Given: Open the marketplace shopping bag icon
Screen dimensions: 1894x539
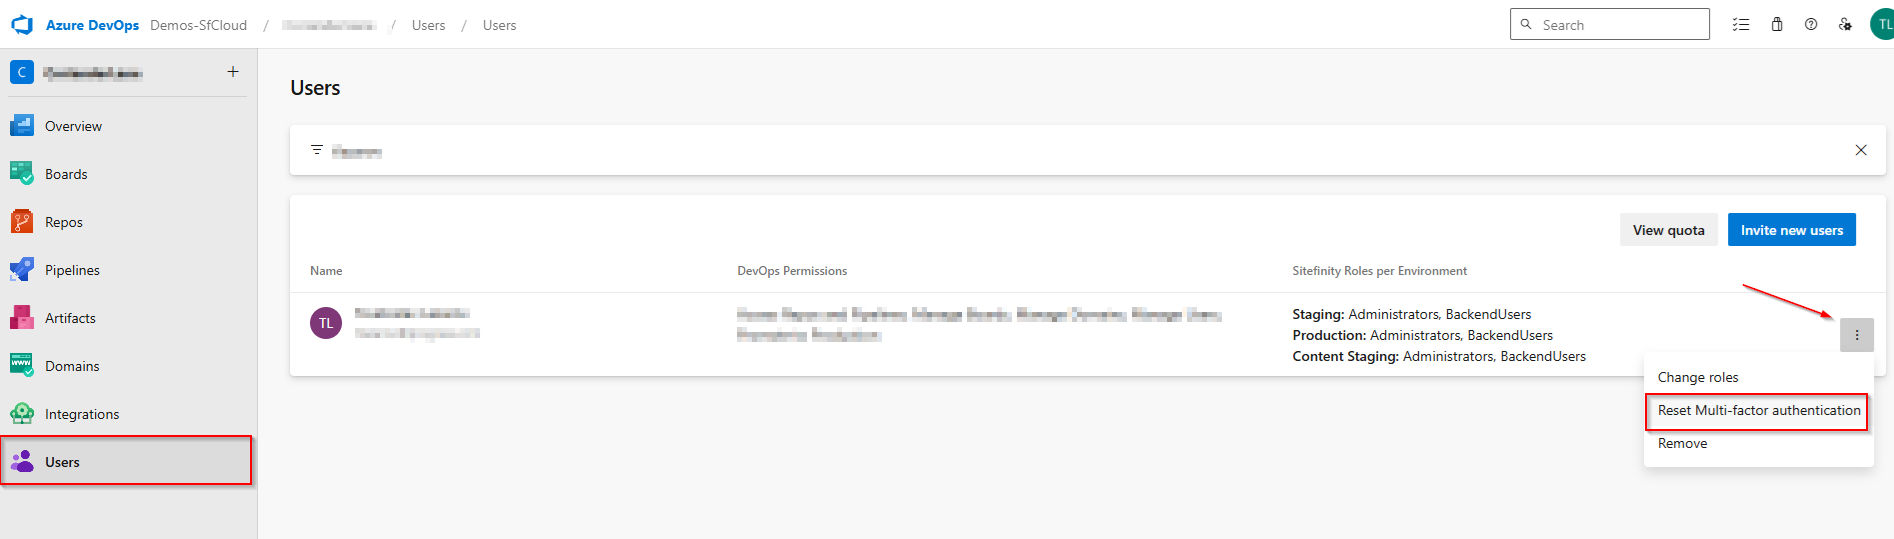Looking at the screenshot, I should 1777,25.
